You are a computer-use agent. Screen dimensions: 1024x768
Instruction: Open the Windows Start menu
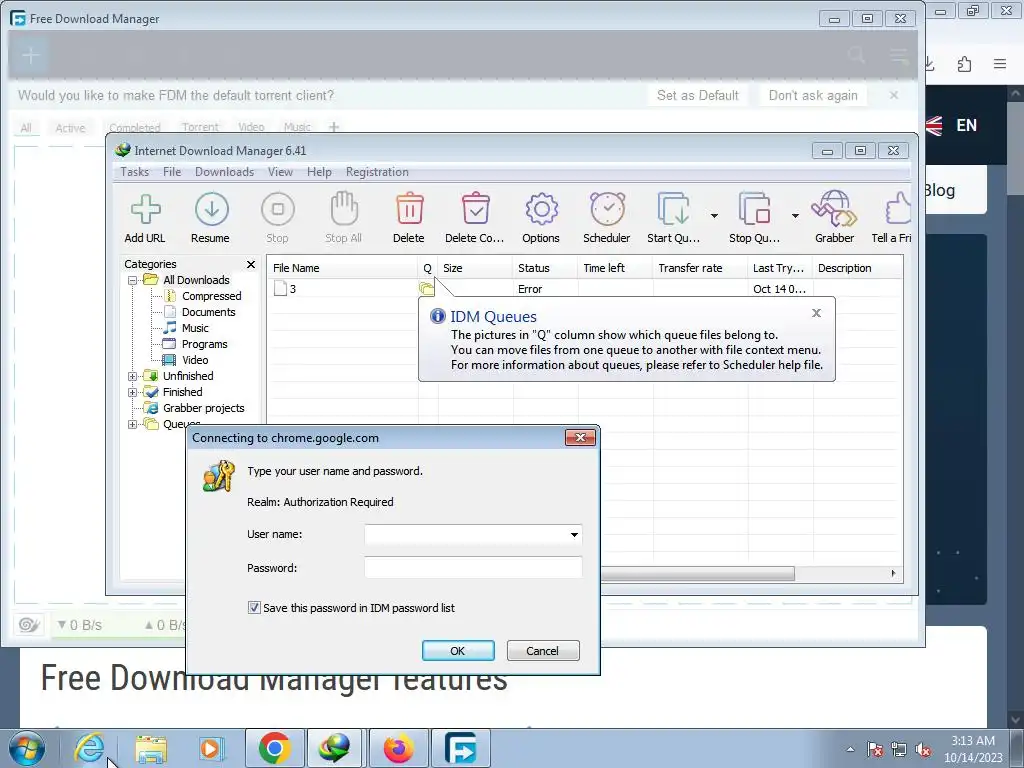pyautogui.click(x=27, y=748)
